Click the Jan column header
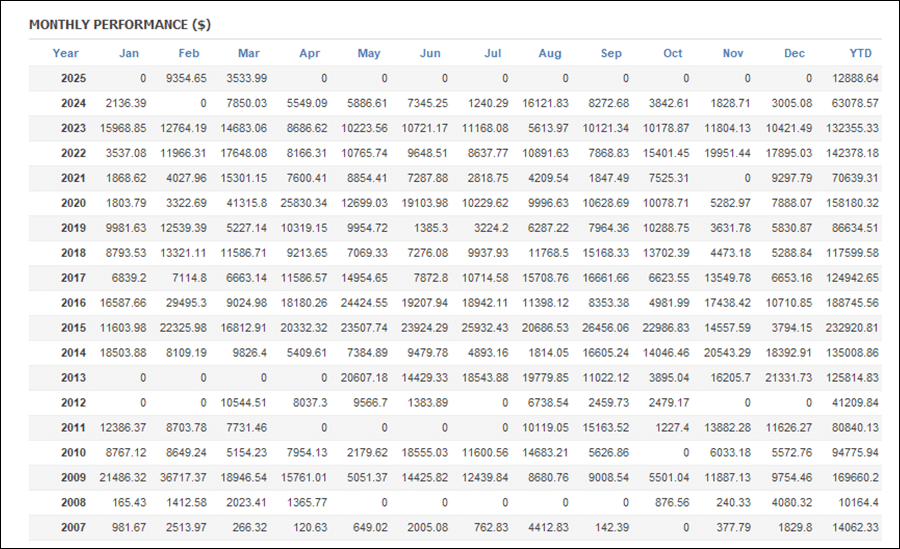Viewport: 900px width, 549px height. [x=129, y=53]
